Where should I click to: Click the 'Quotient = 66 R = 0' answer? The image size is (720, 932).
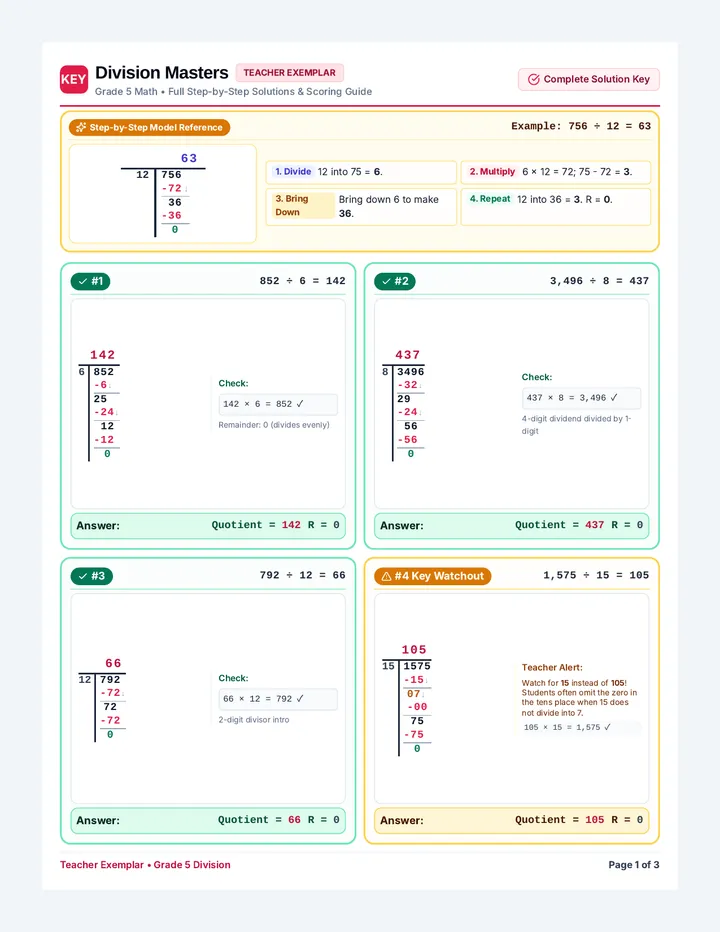278,820
